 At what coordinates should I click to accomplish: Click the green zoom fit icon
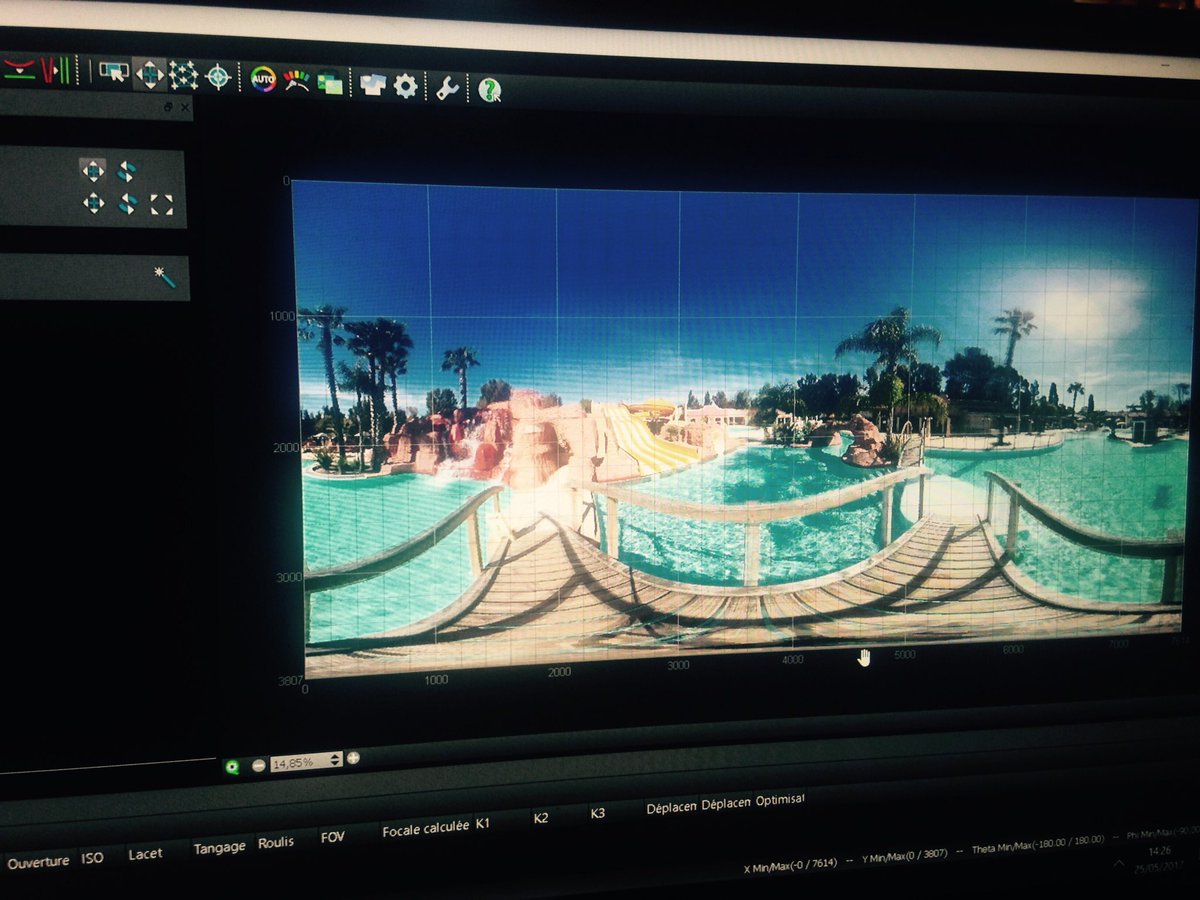233,767
